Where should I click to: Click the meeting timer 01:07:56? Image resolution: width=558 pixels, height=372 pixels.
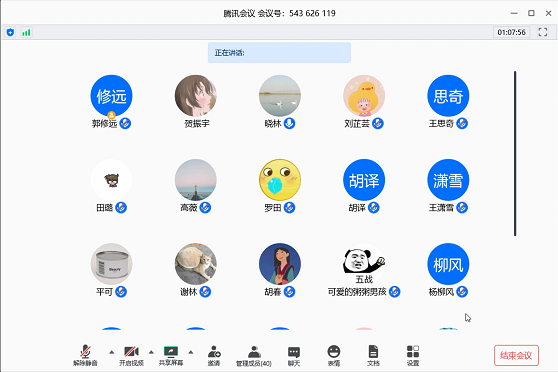coord(511,32)
